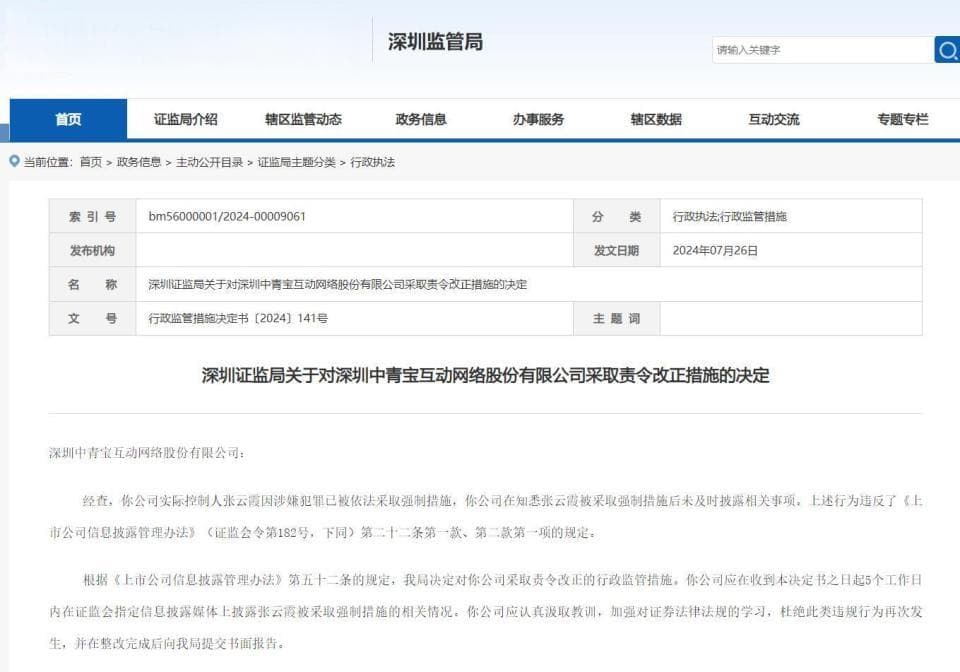Click the addressee line 深圳中青宝互动网络股份有限公司:
The width and height of the screenshot is (960, 672).
click(147, 453)
